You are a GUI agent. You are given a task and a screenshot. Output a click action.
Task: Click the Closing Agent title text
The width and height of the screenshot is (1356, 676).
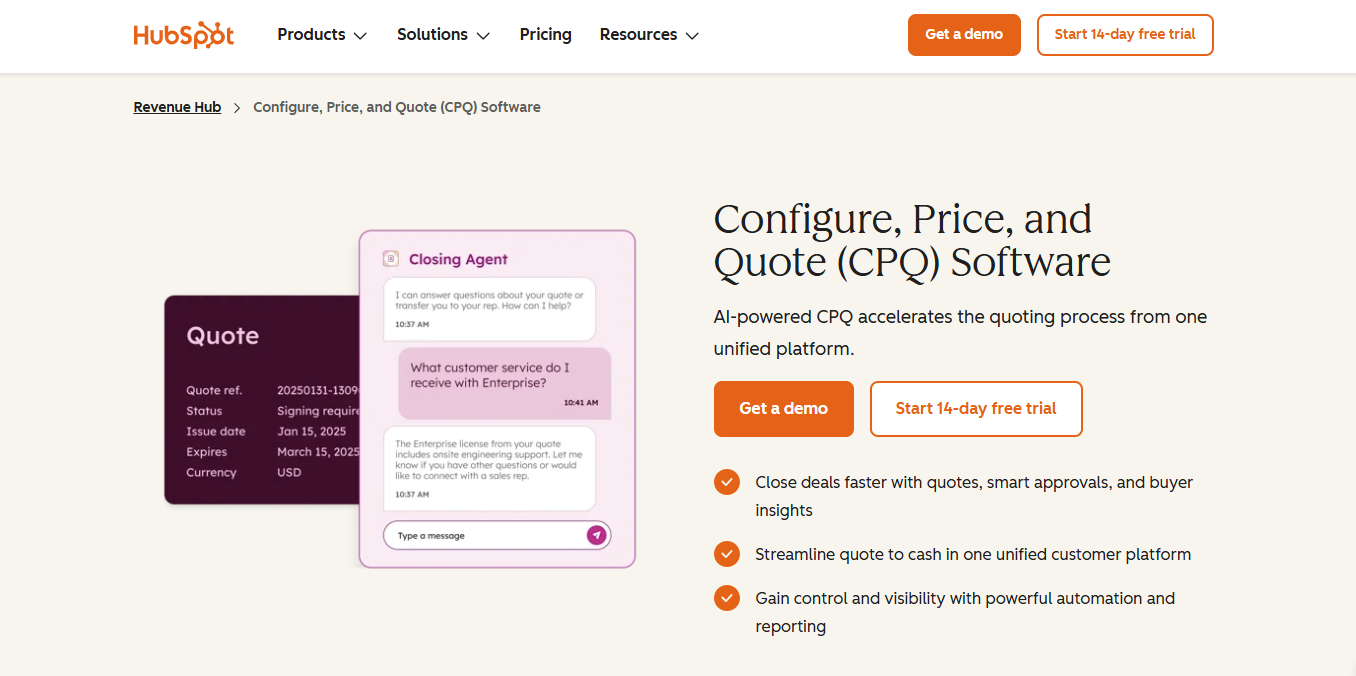(x=458, y=259)
